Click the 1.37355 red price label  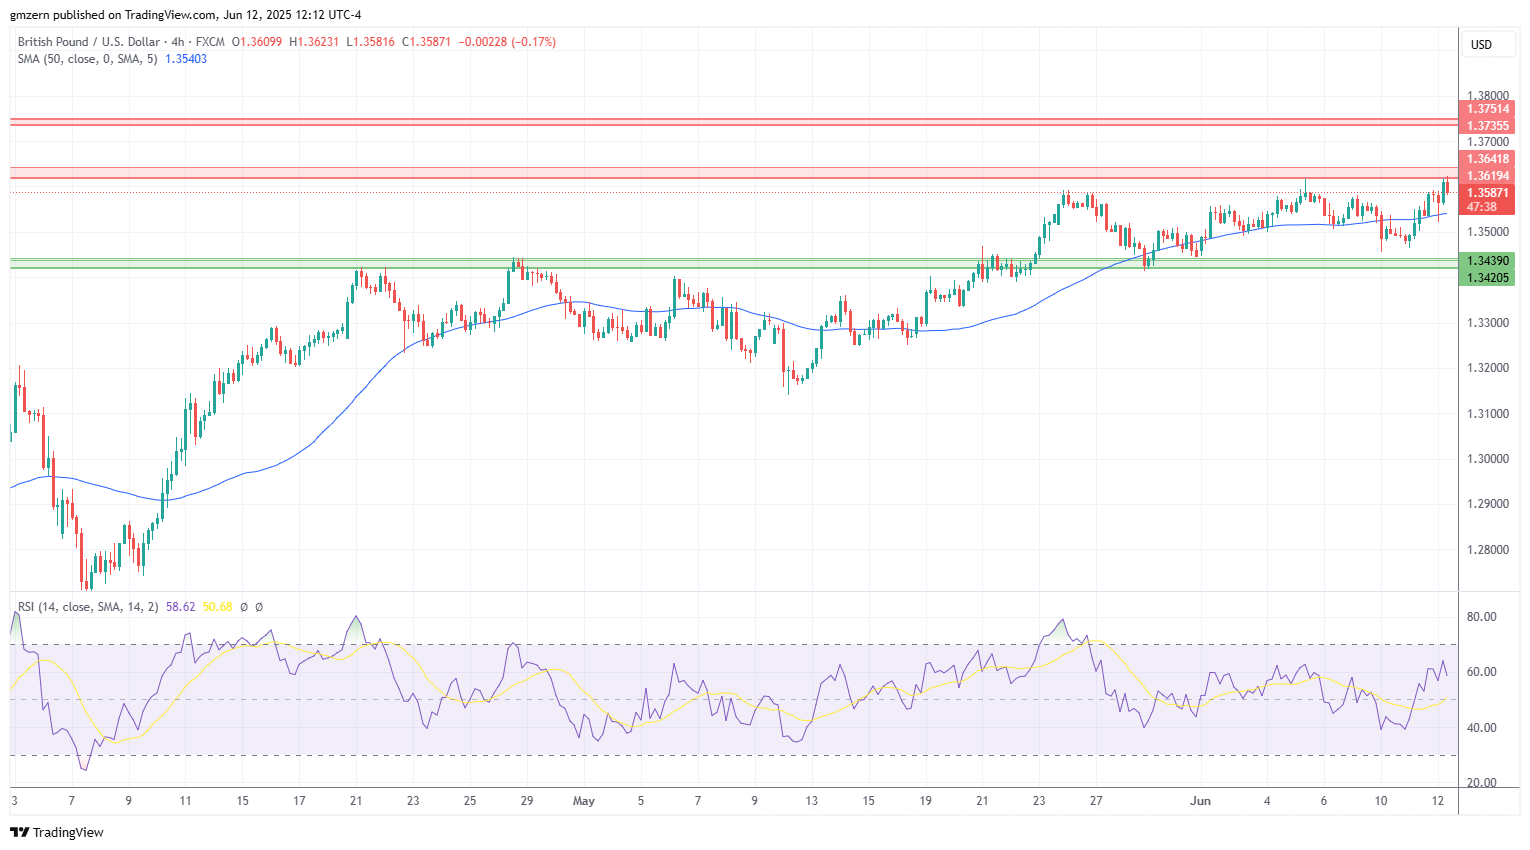[1488, 126]
